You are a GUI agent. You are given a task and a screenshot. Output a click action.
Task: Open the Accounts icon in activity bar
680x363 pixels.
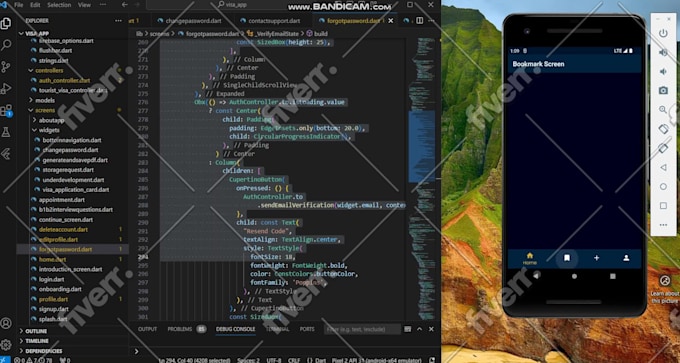click(x=6, y=323)
